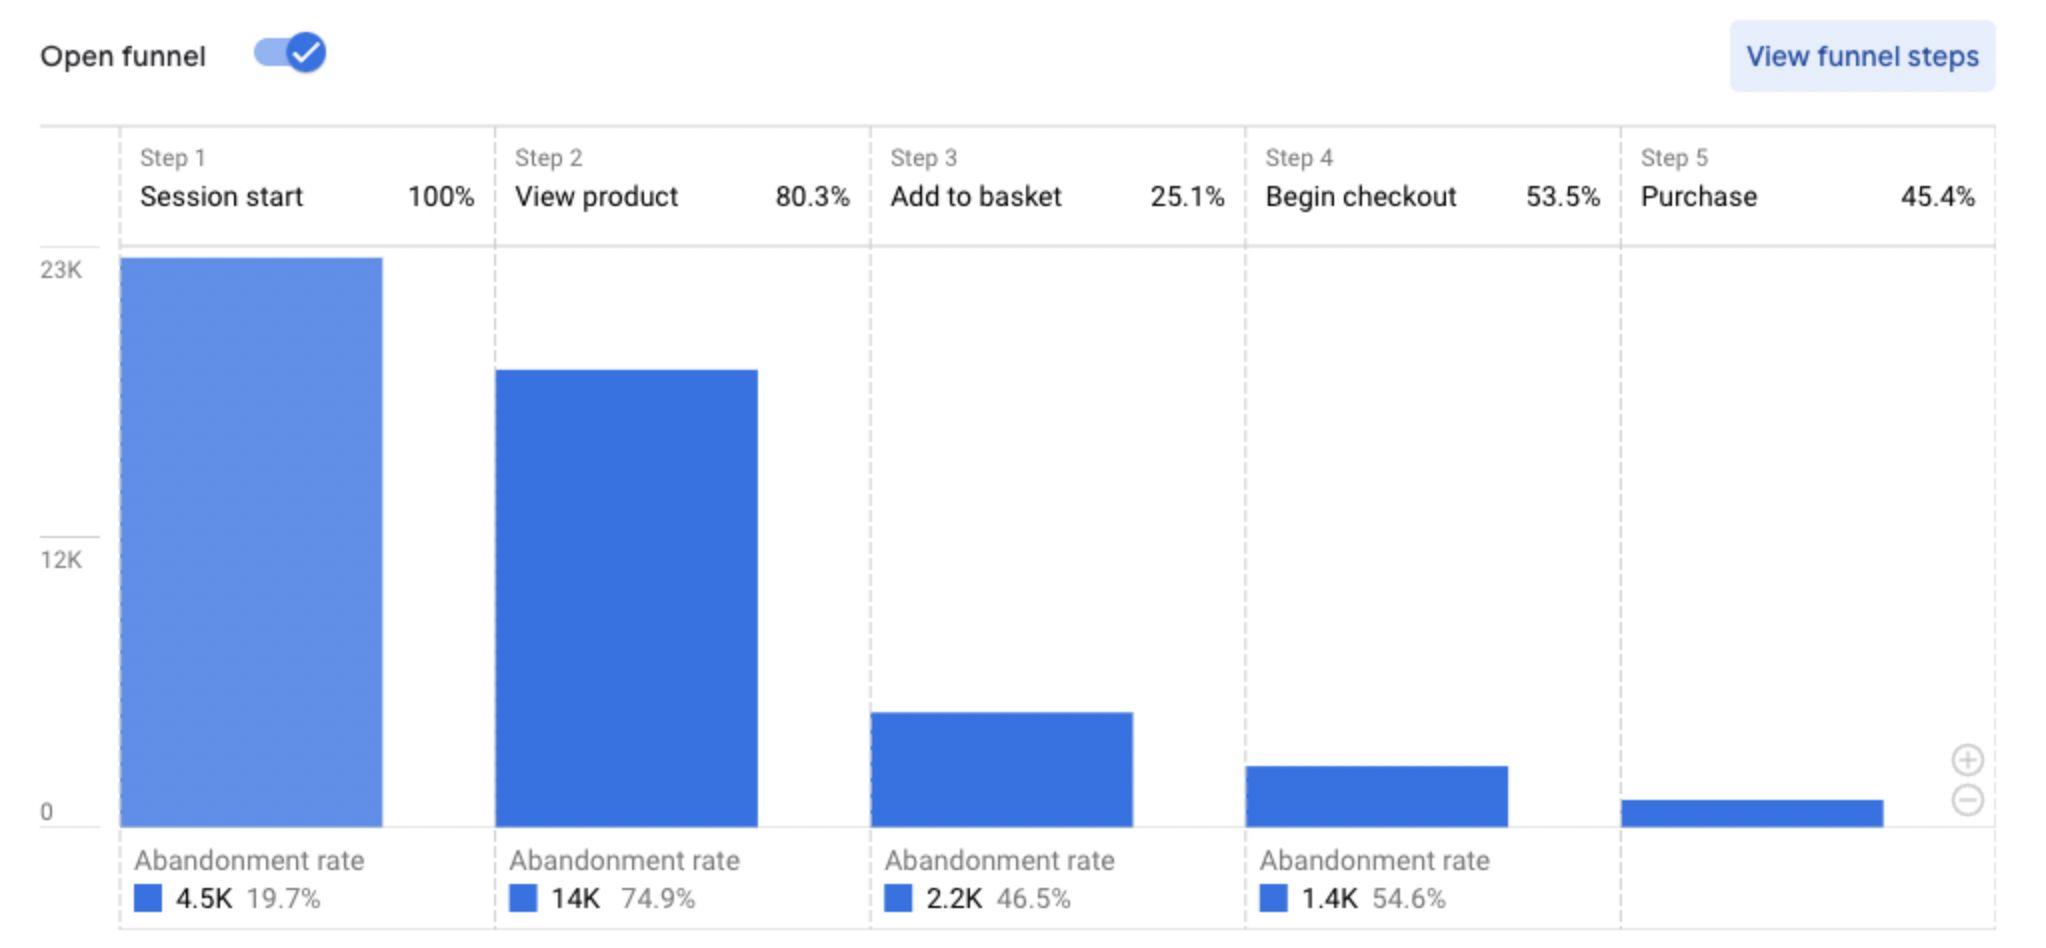
Task: Click the 1.4K abandonment color swatch
Action: (1273, 898)
